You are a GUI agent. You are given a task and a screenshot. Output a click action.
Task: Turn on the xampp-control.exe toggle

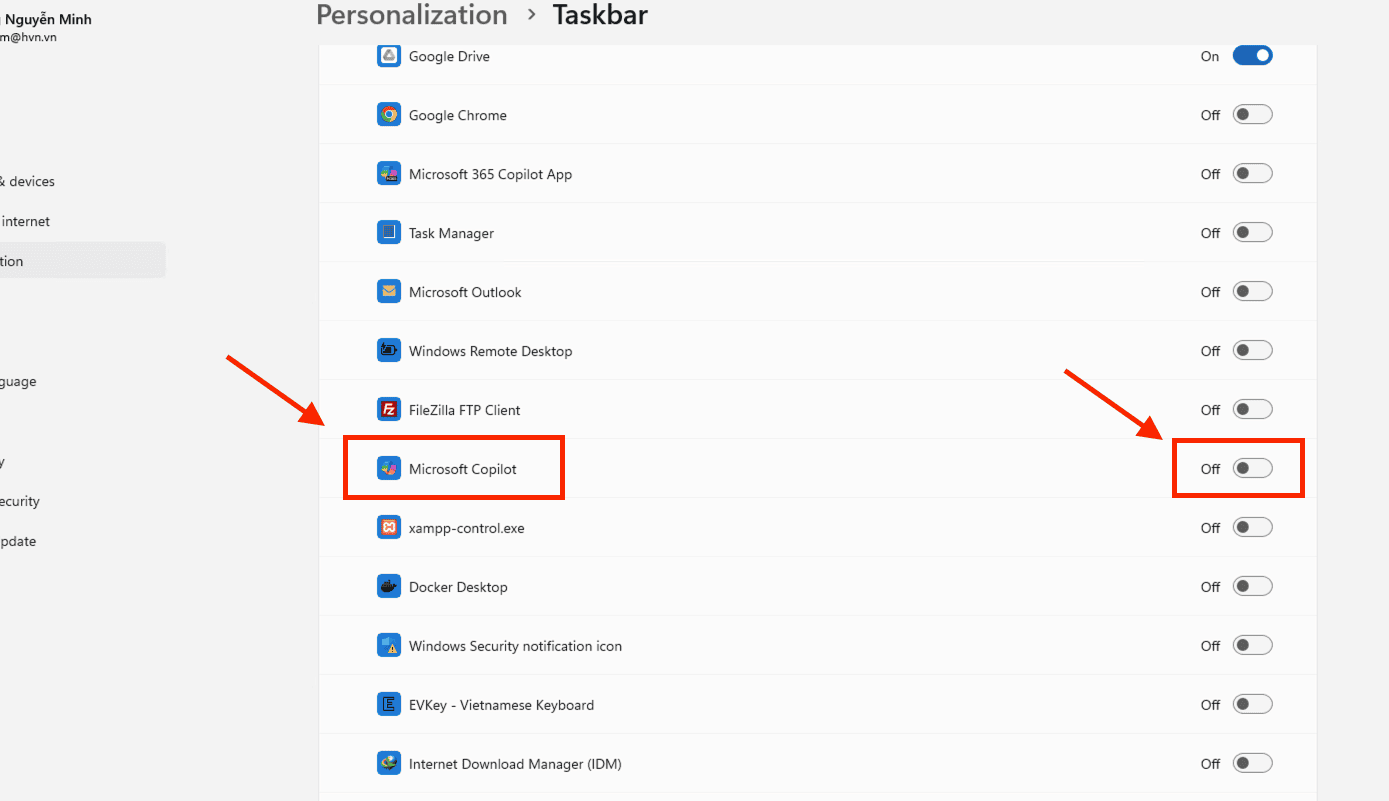coord(1252,527)
